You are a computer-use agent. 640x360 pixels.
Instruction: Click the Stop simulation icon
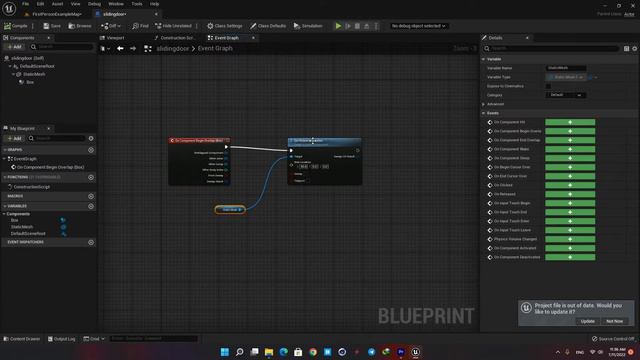click(x=357, y=26)
